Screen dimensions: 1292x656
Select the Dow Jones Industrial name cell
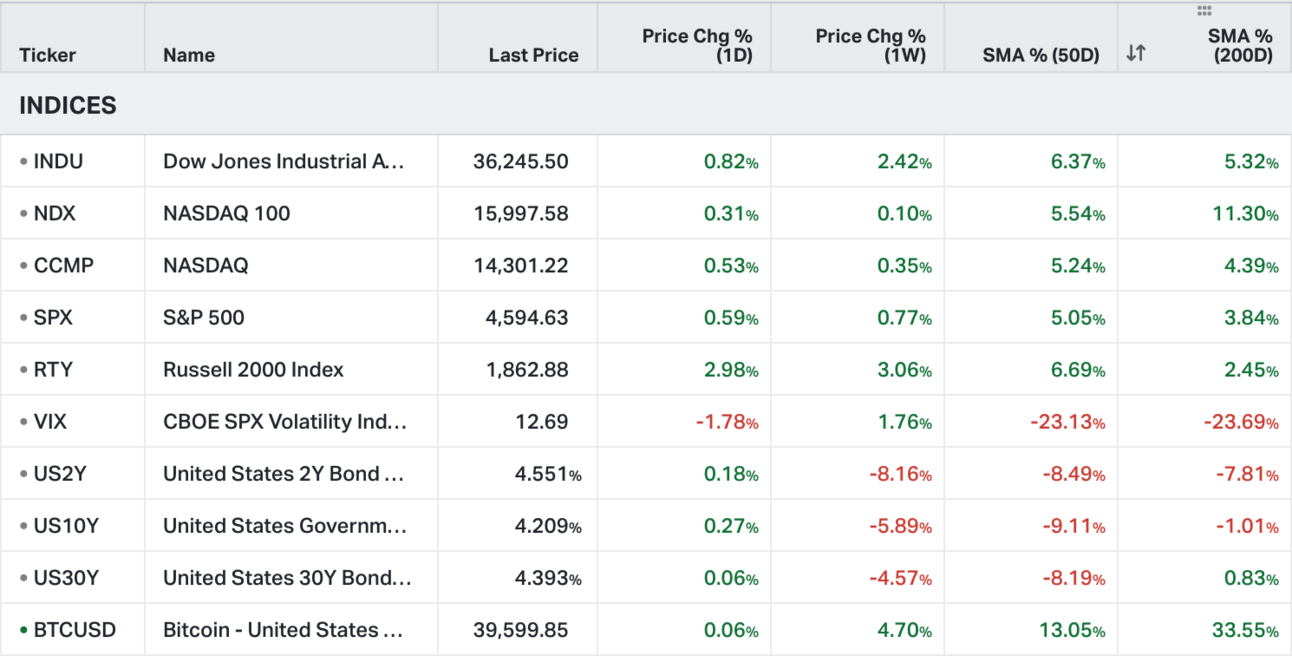(291, 161)
